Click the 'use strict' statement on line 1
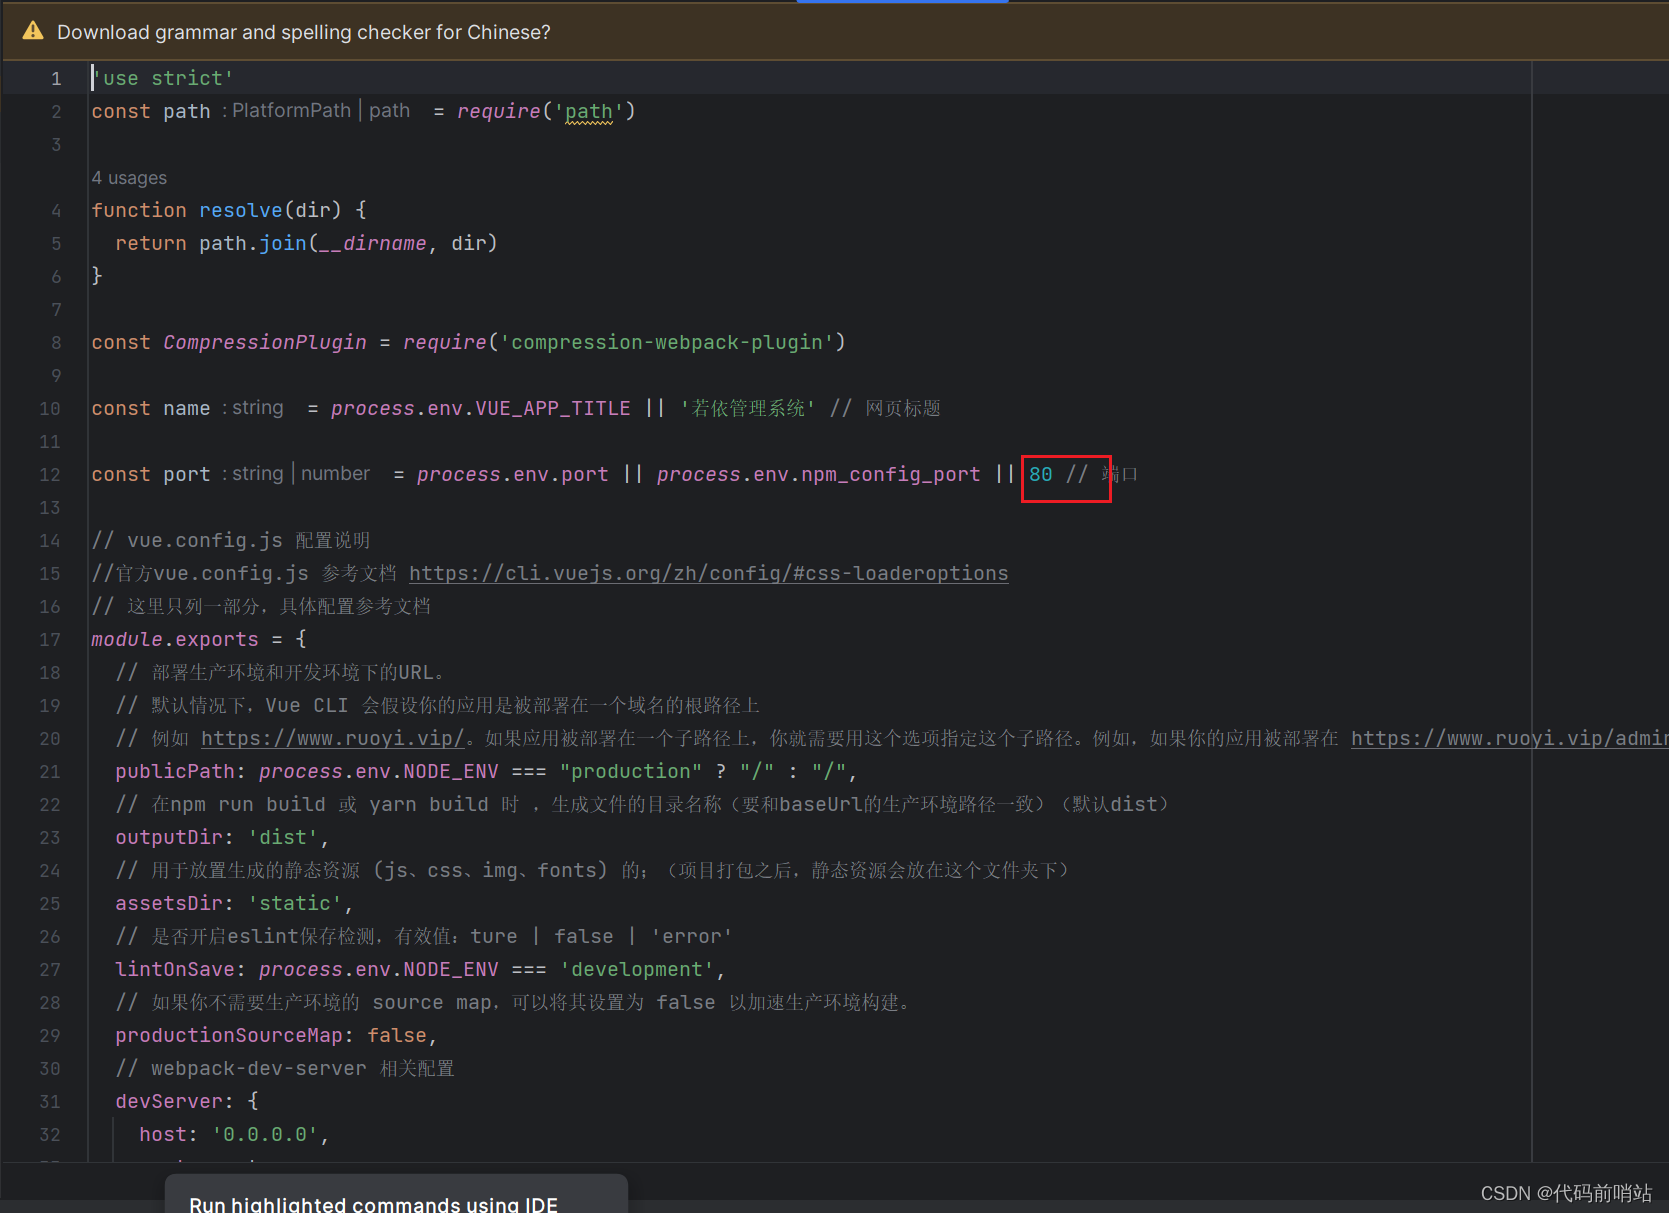This screenshot has height=1213, width=1669. coord(163,78)
